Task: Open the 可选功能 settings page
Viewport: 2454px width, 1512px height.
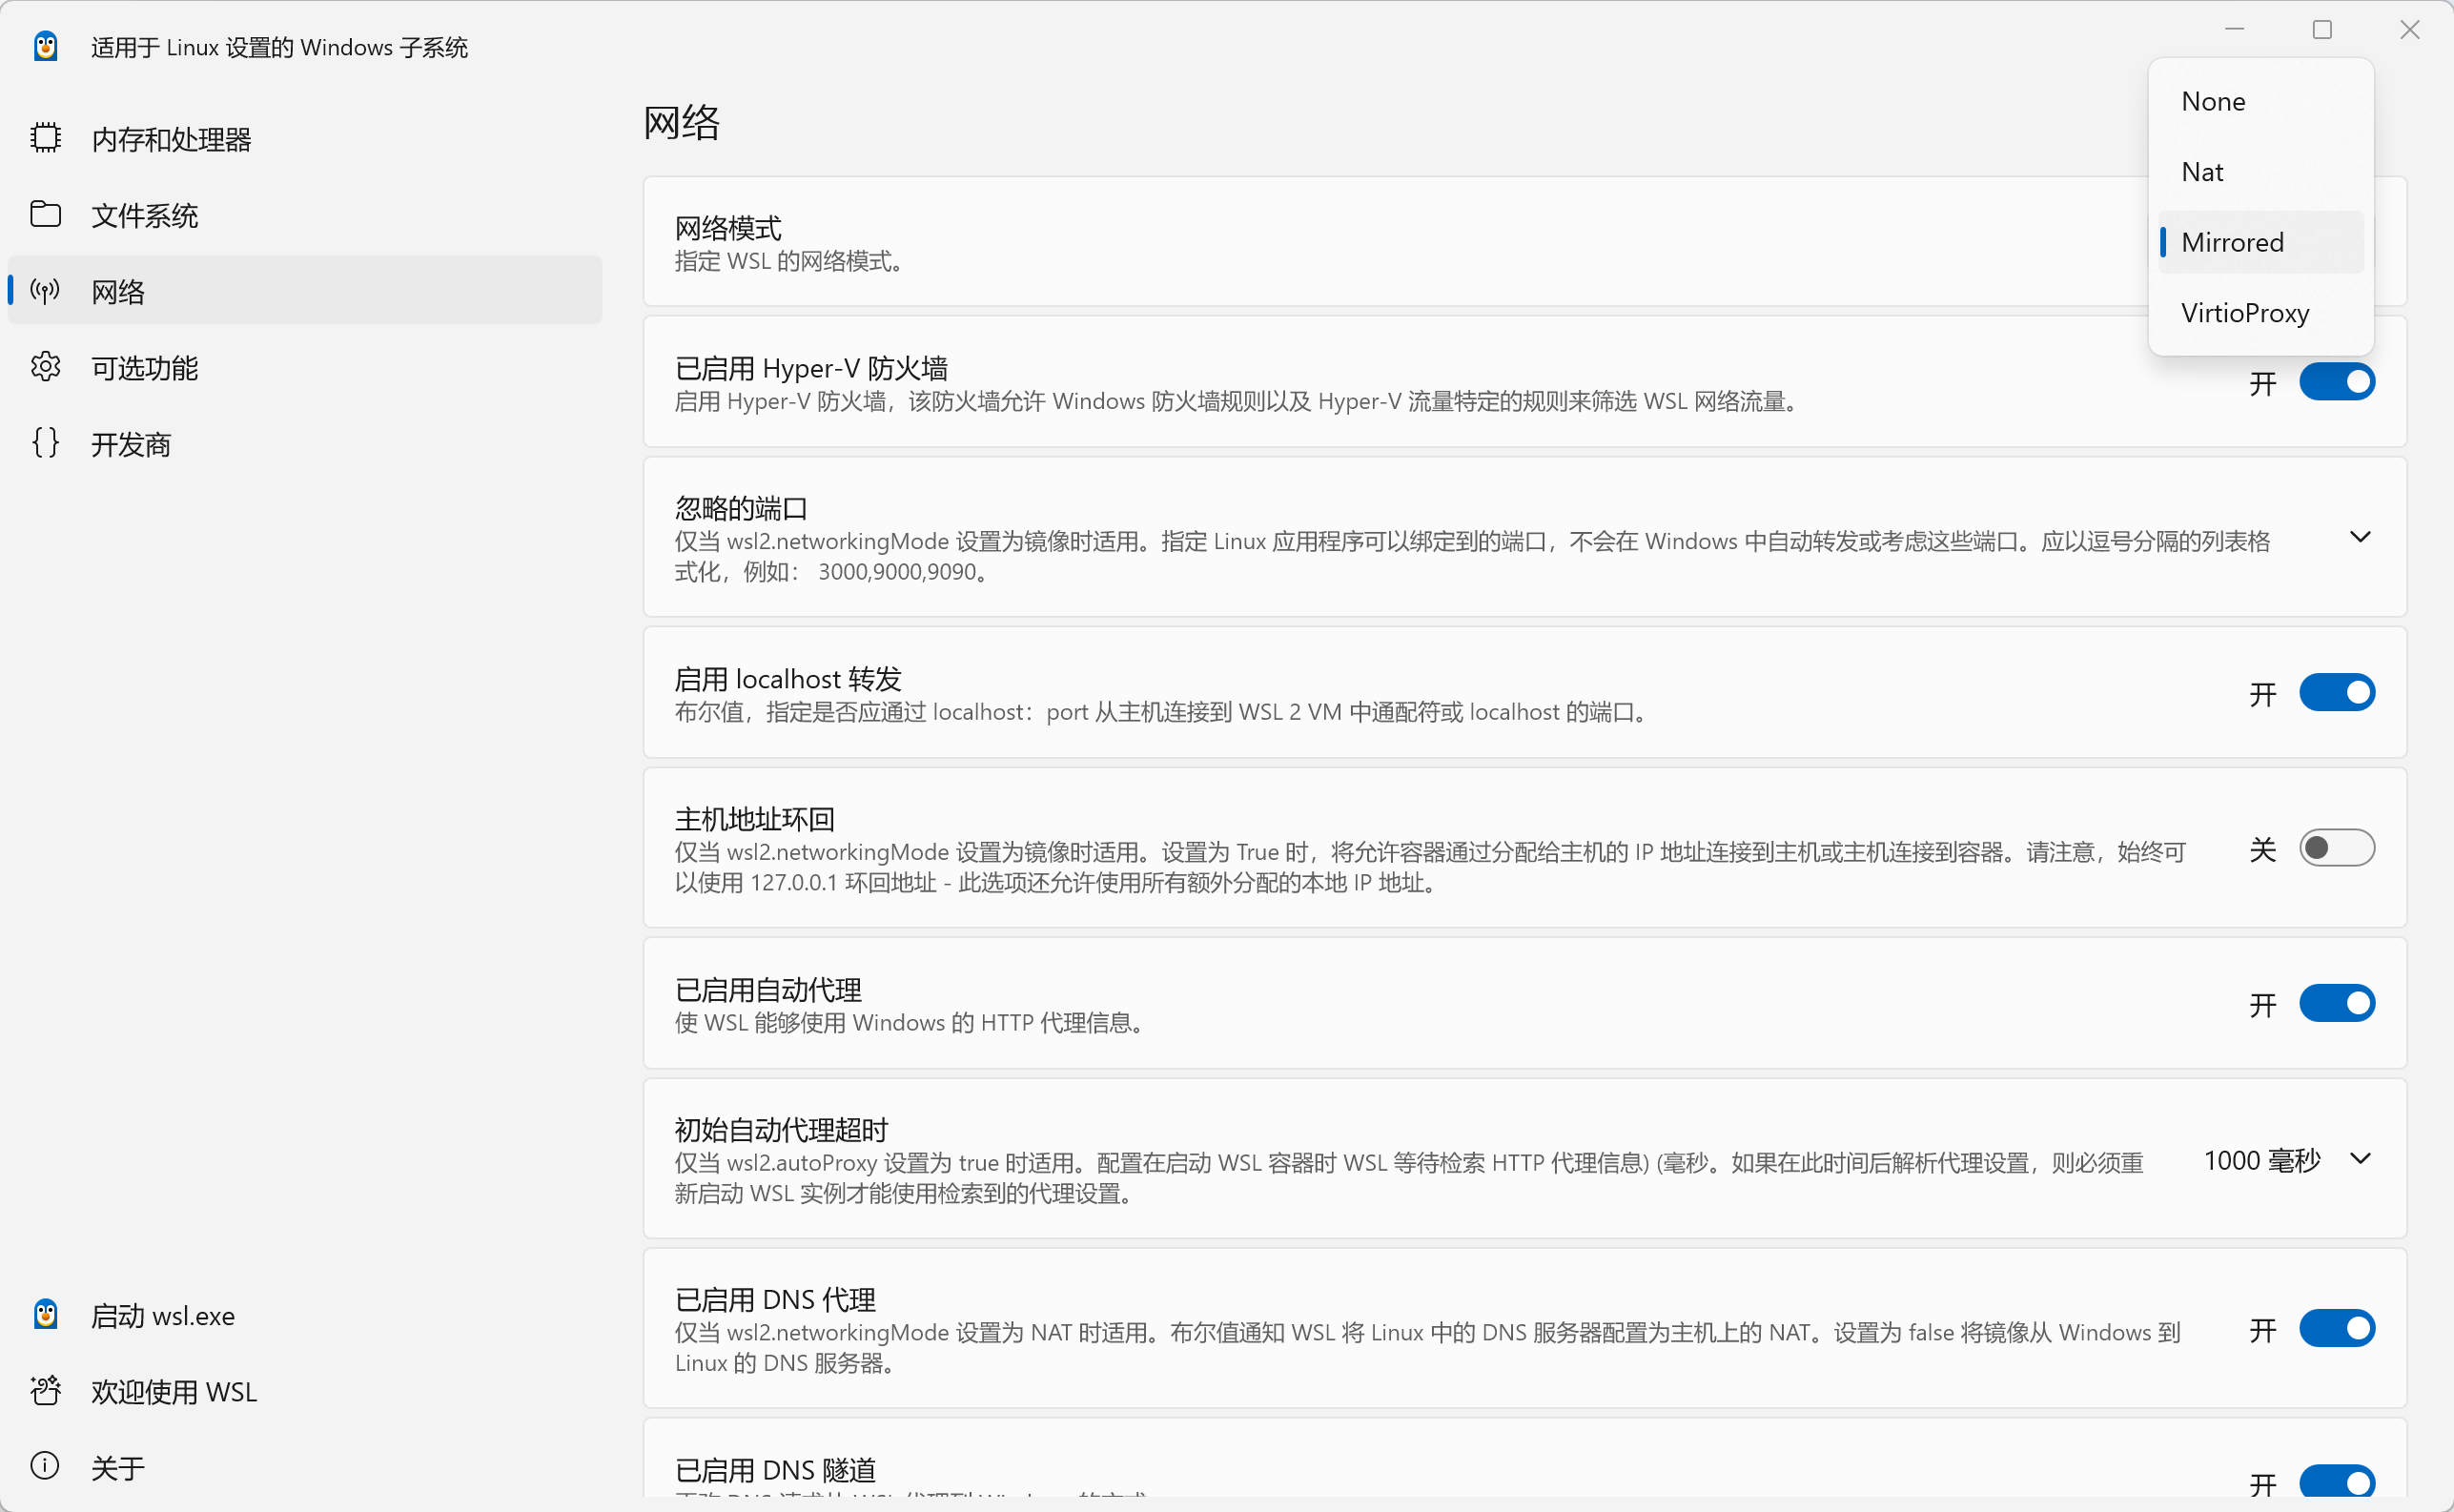Action: pyautogui.click(x=305, y=367)
